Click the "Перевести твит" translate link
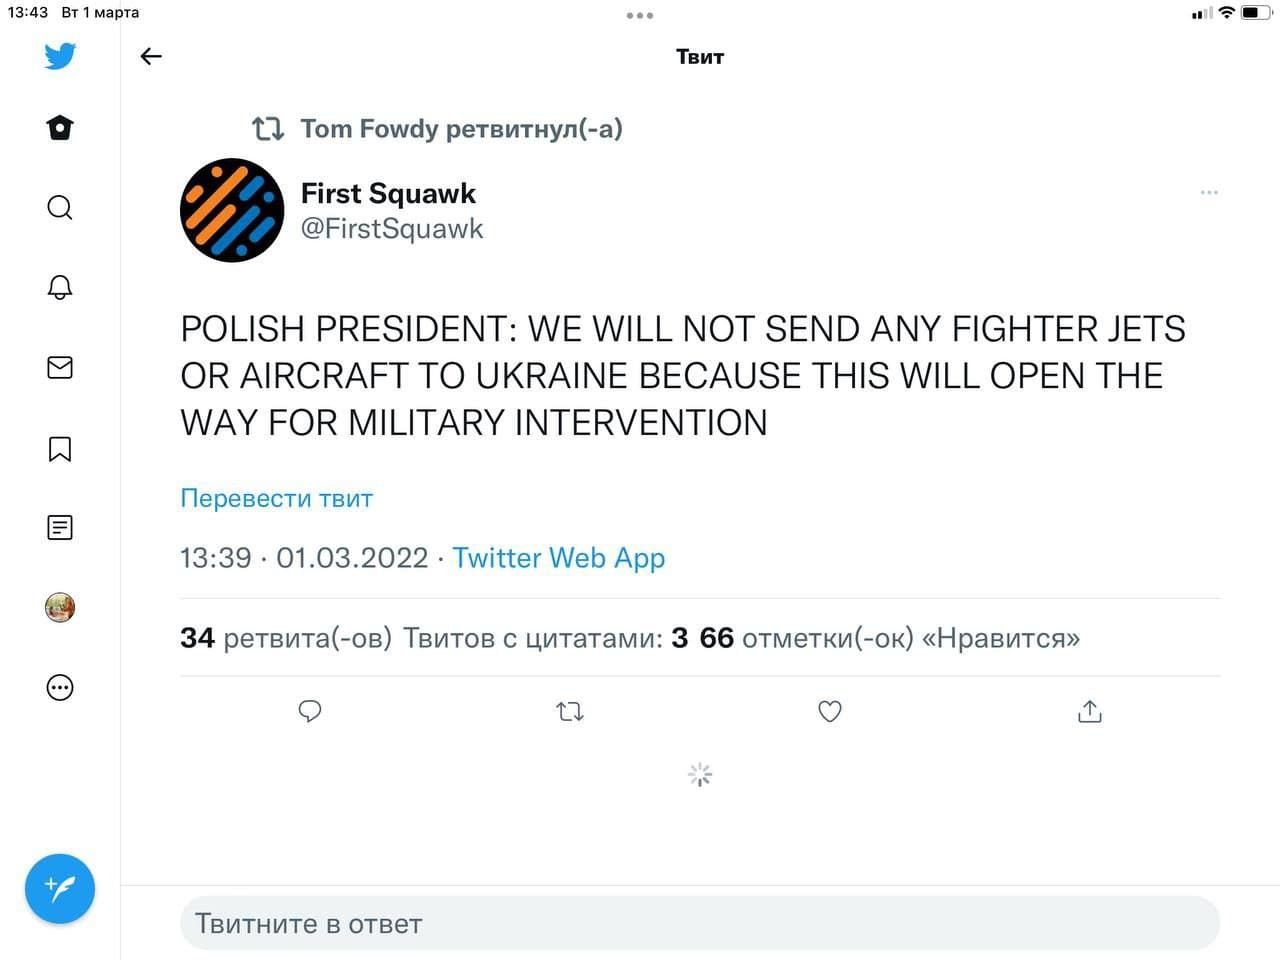 (x=276, y=498)
